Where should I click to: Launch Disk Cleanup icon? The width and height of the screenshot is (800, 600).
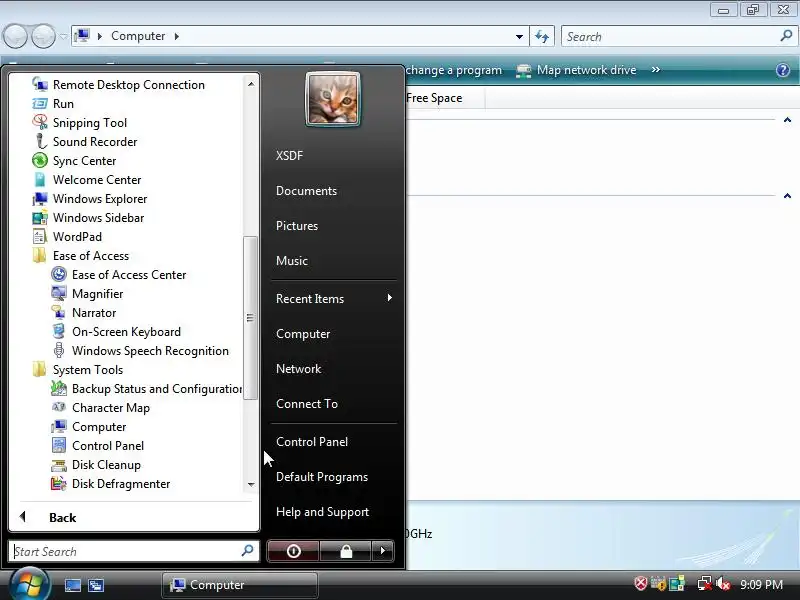tap(59, 464)
